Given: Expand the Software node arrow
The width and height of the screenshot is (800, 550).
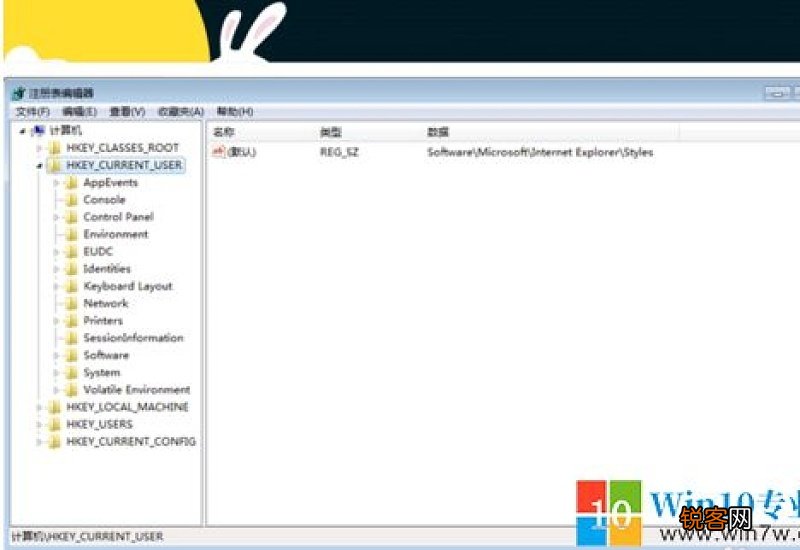Looking at the screenshot, I should [x=56, y=356].
